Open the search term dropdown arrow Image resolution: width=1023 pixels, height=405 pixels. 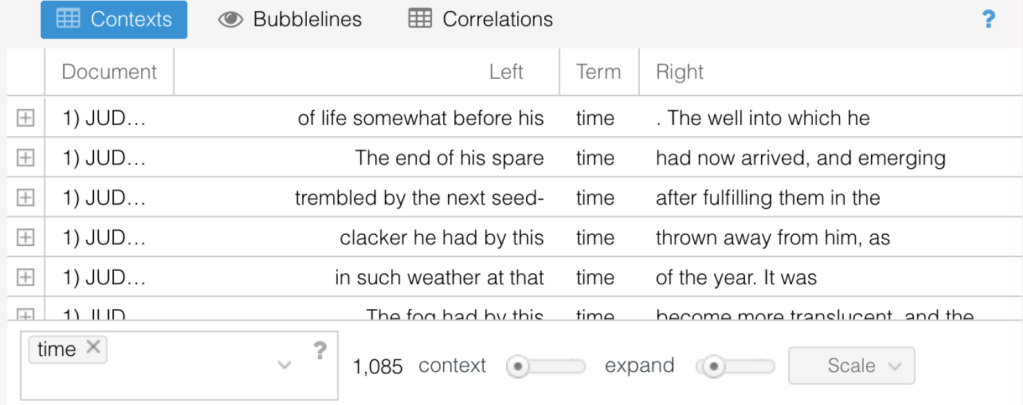[284, 365]
